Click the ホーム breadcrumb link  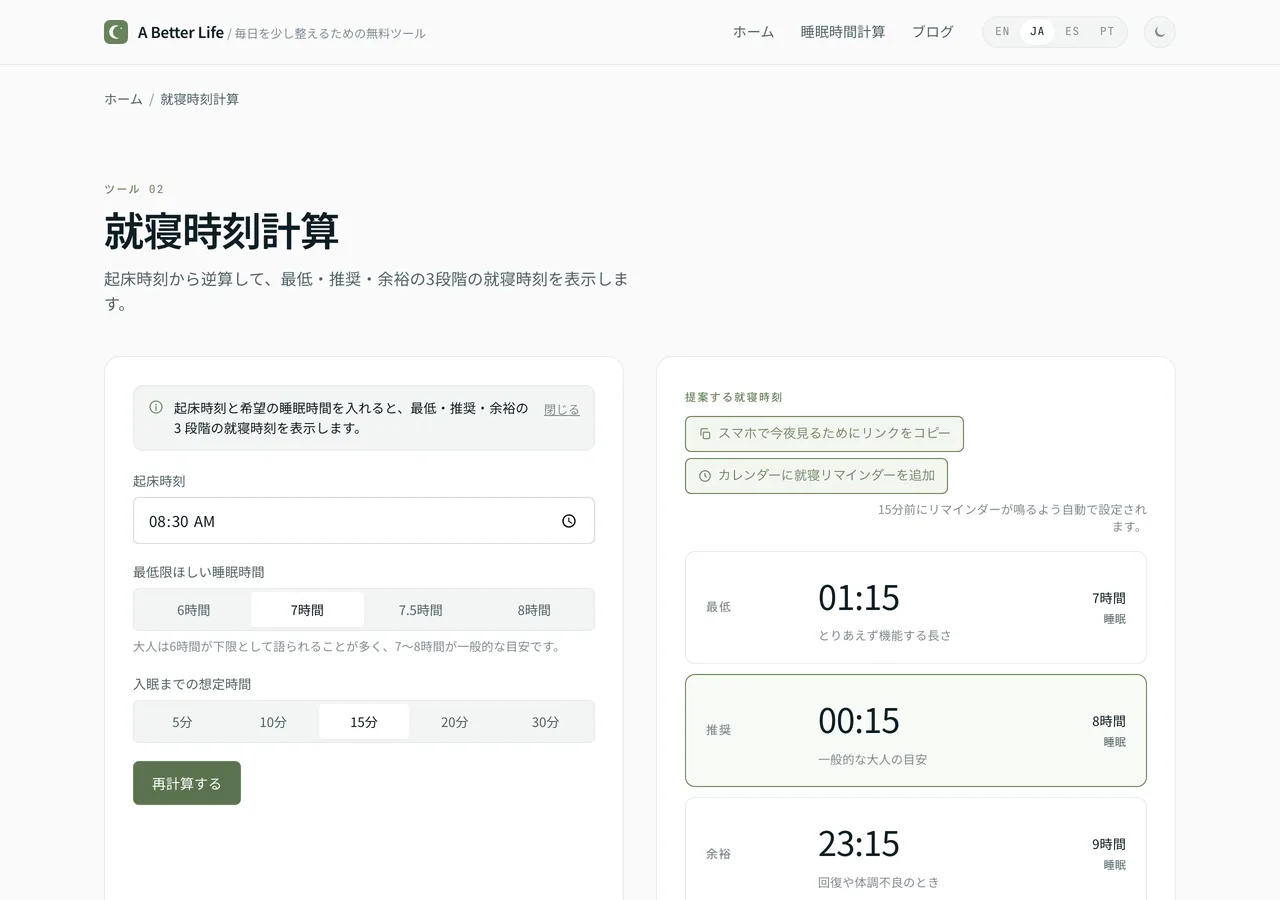123,99
